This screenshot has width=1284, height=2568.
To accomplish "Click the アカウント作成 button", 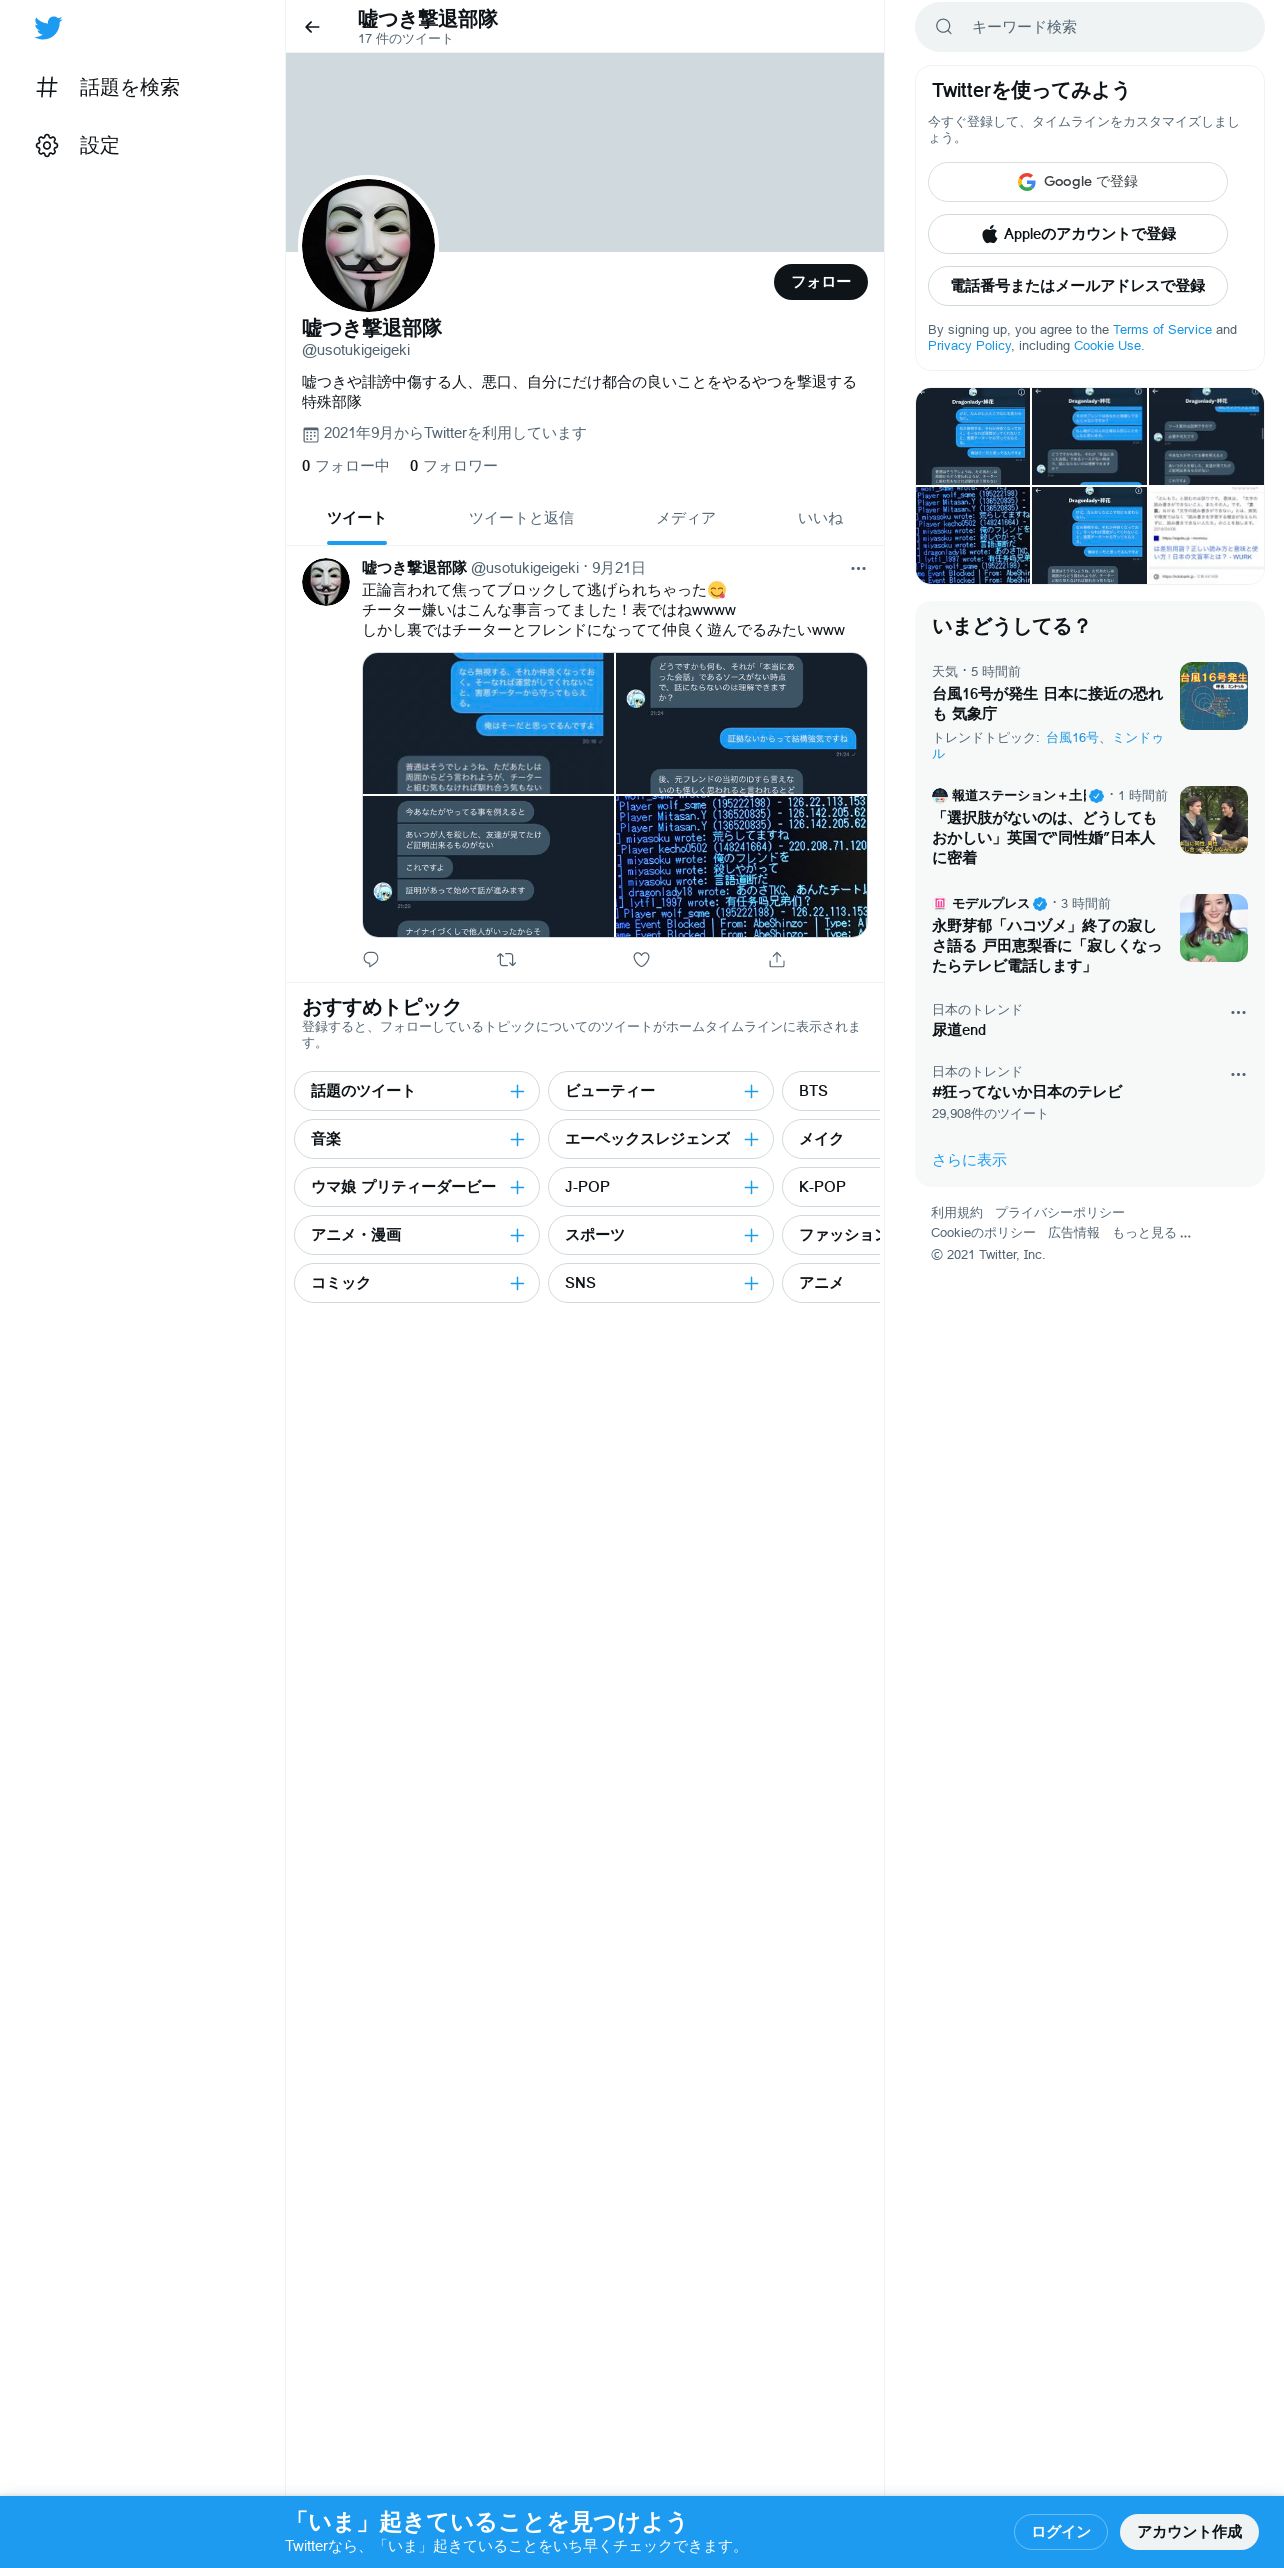I will tap(1189, 2531).
